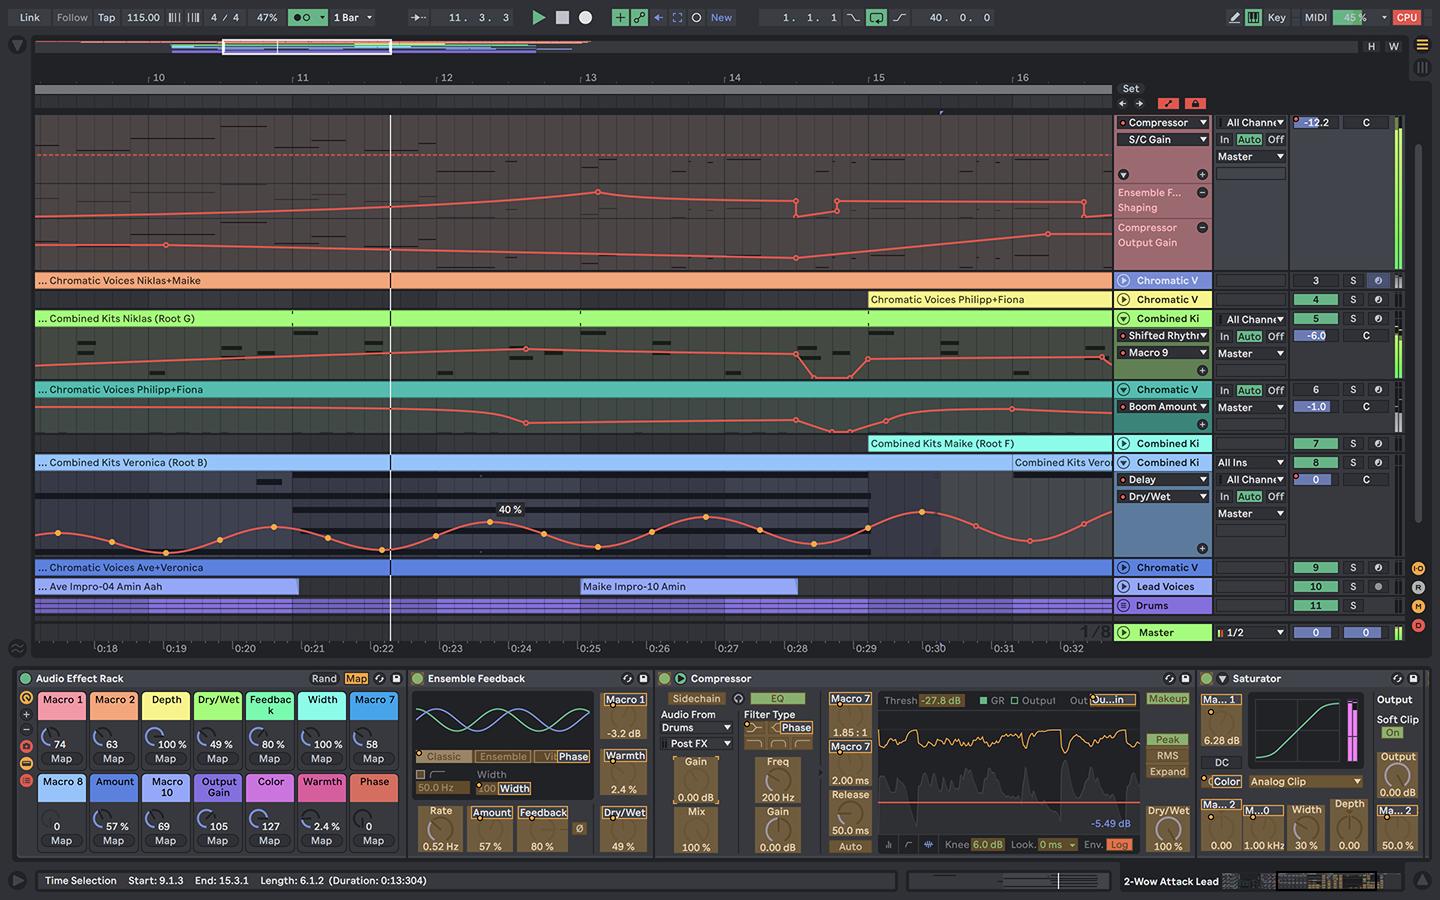Open the 1 Bar quantization dropdown

(x=353, y=17)
